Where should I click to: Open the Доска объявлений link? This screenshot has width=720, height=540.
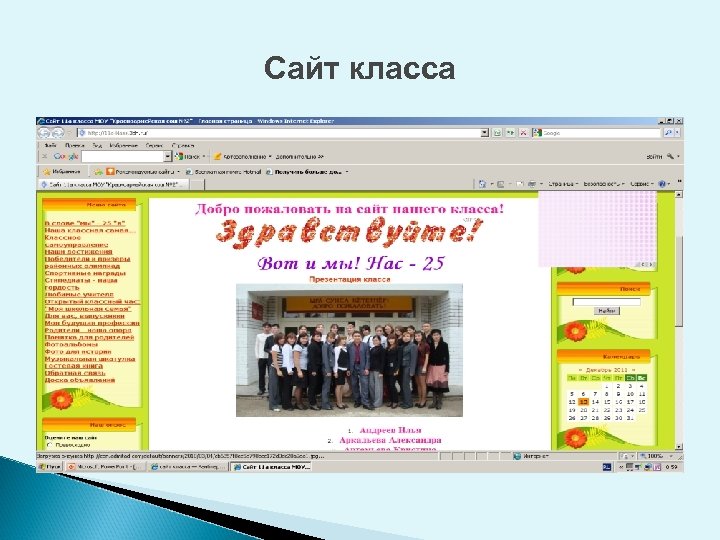click(x=79, y=380)
